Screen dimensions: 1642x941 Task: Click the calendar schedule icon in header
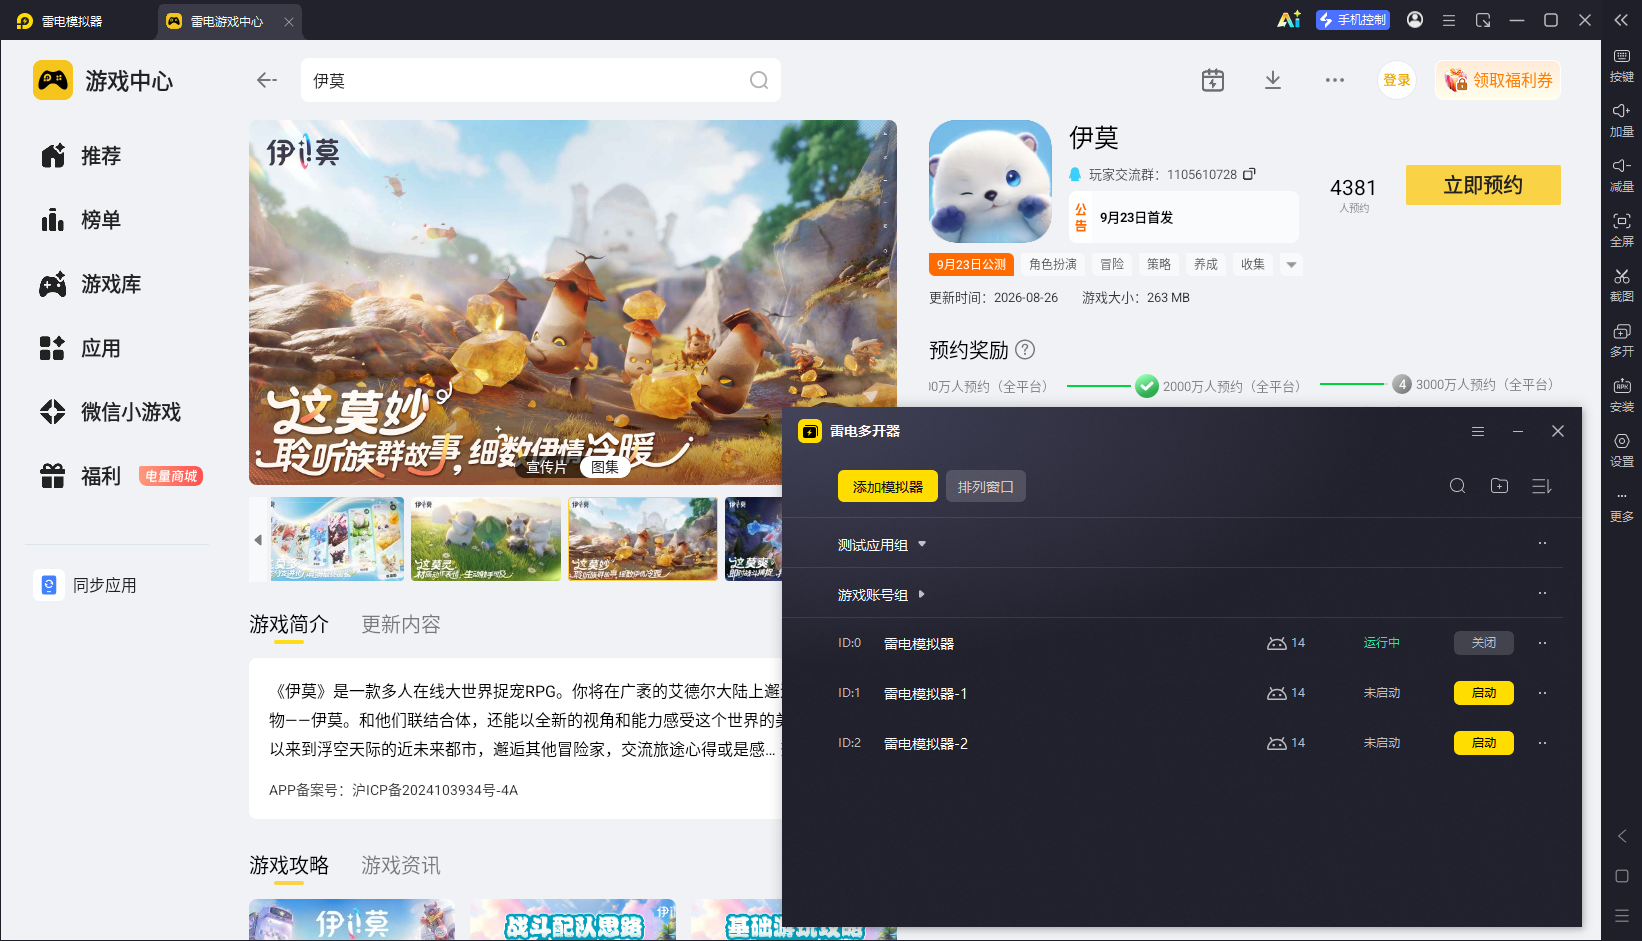(x=1213, y=80)
